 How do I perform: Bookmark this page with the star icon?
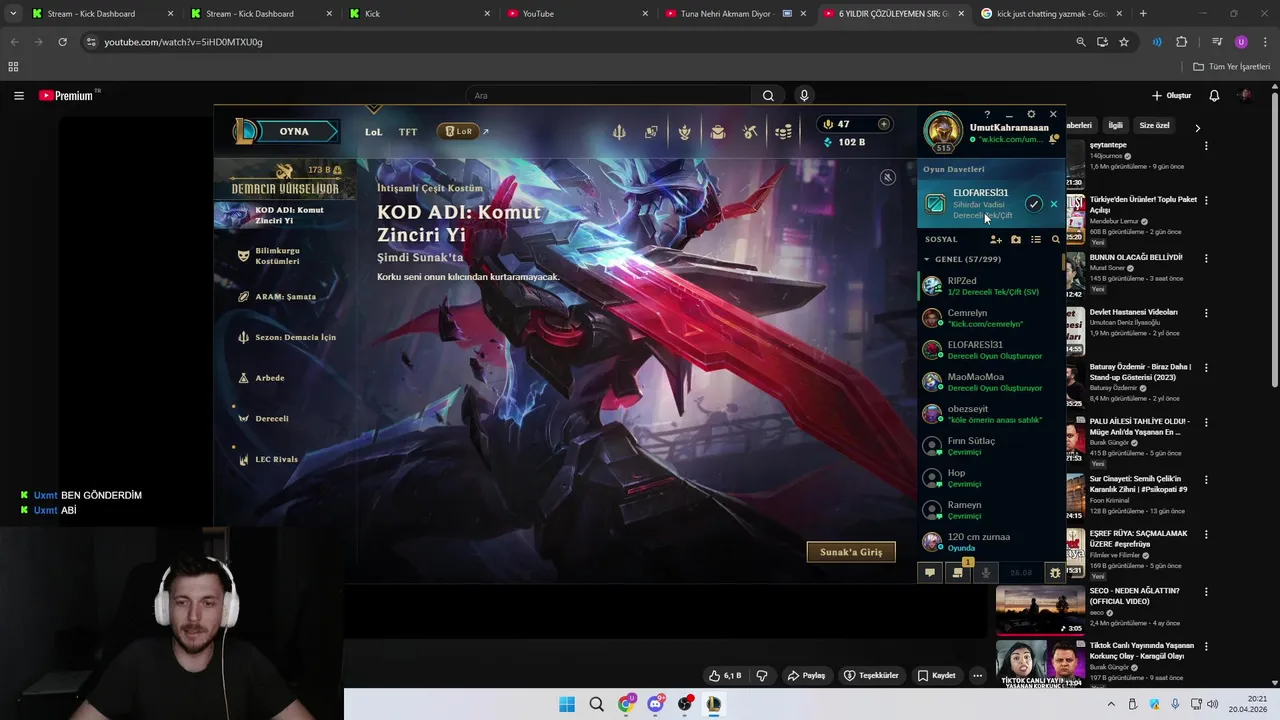[x=1124, y=42]
